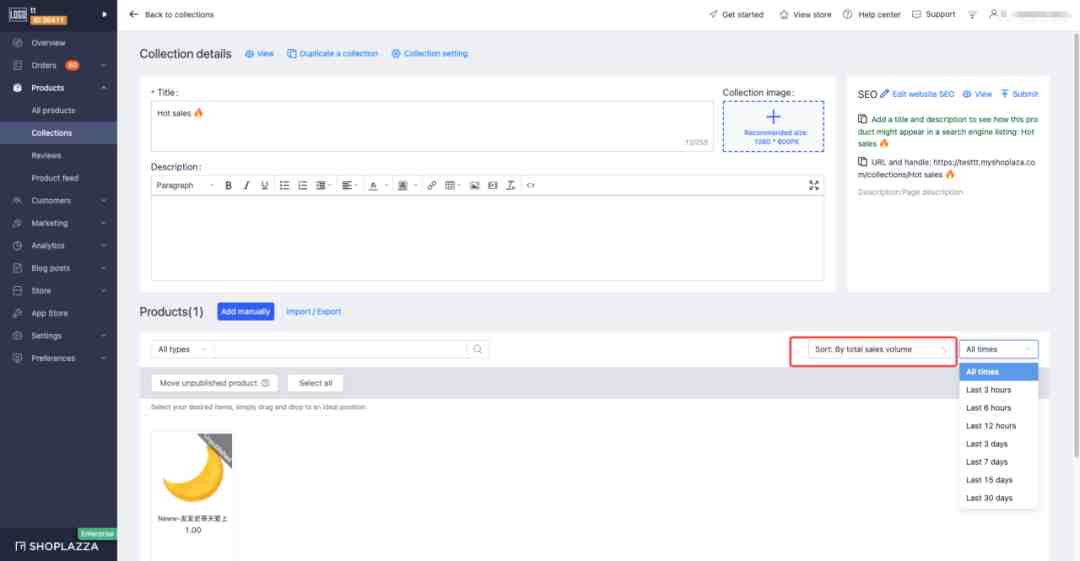The width and height of the screenshot is (1080, 561).
Task: Open text alignment options
Action: [x=349, y=185]
